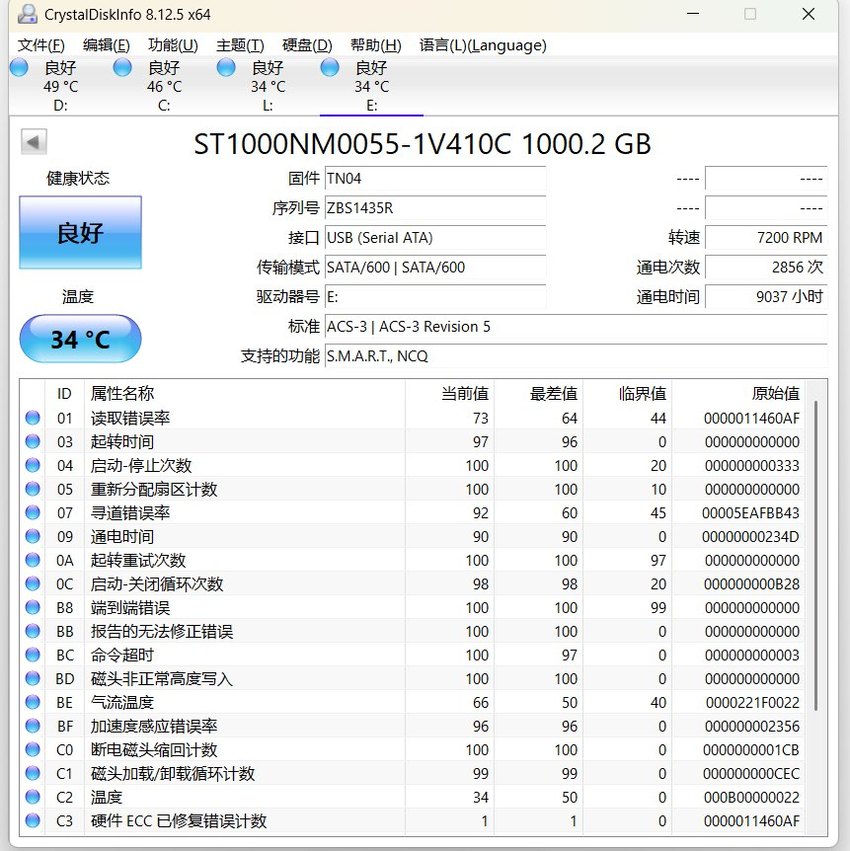The height and width of the screenshot is (851, 850).
Task: Click the 属性名称 column header
Action: tap(245, 393)
